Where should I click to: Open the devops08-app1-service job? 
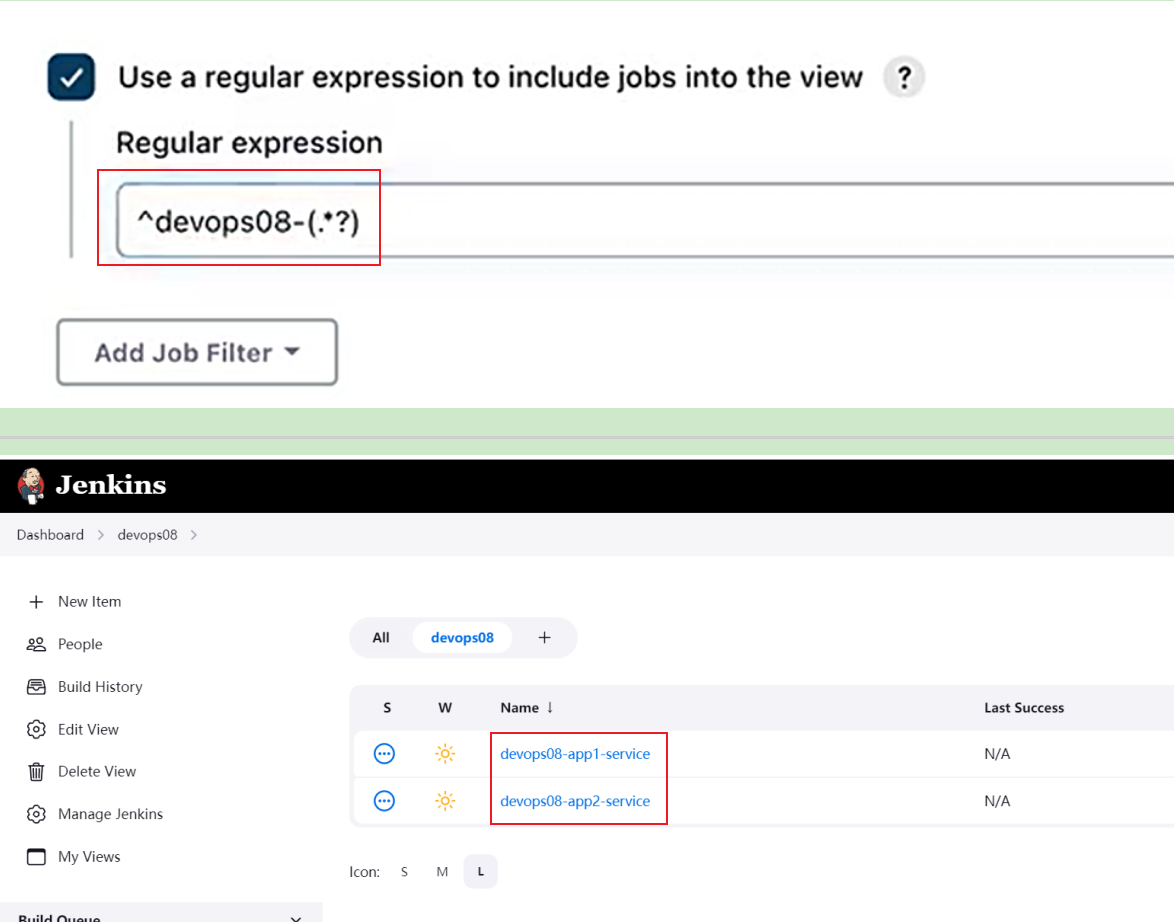(x=575, y=753)
